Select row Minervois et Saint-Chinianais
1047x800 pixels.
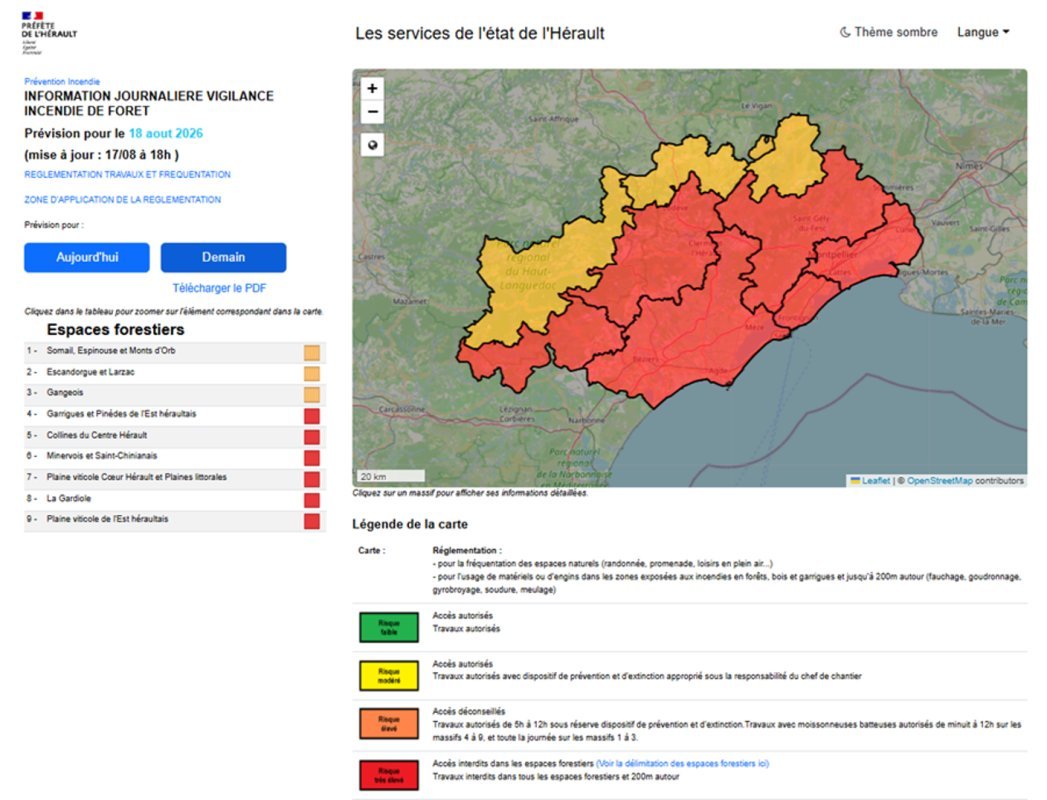[175, 457]
